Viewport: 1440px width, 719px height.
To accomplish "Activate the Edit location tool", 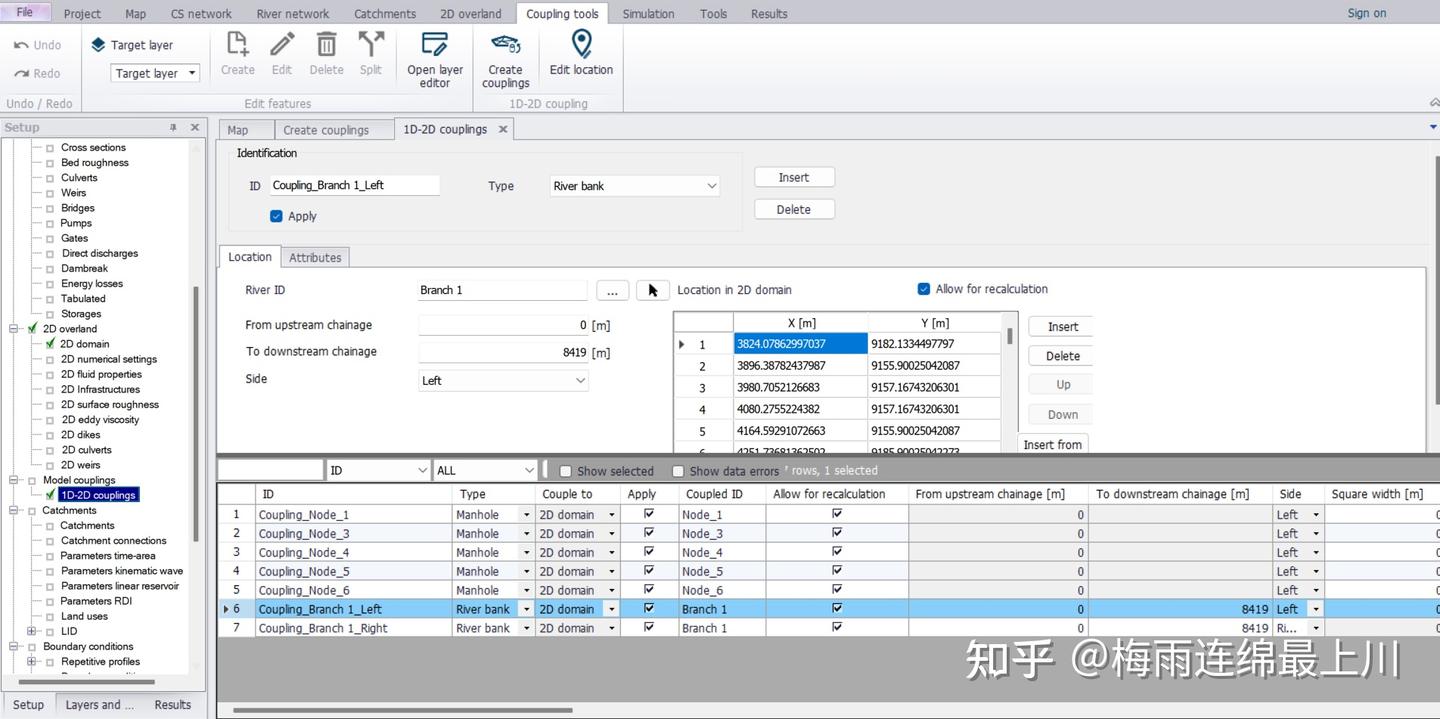I will [x=580, y=50].
